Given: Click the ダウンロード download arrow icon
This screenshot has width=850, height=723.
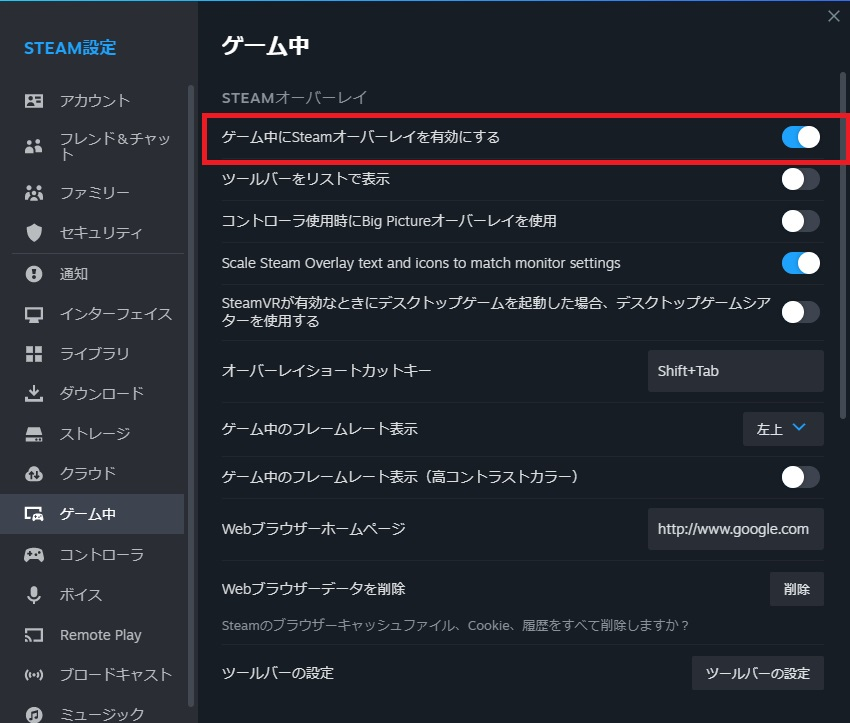Looking at the screenshot, I should [x=34, y=393].
